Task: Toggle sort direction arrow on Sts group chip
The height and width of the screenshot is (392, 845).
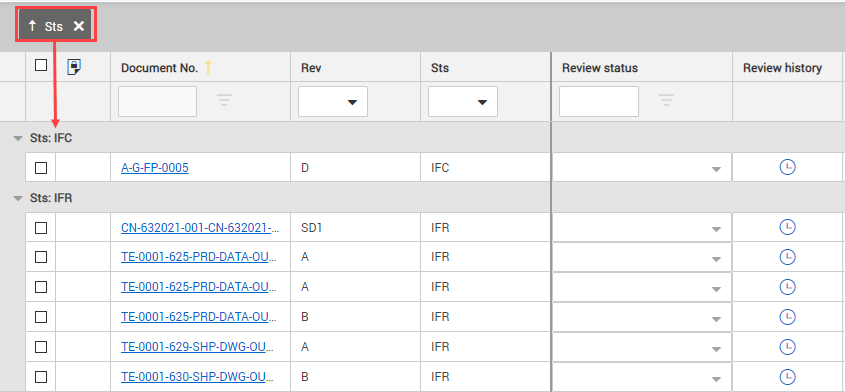Action: pos(32,26)
